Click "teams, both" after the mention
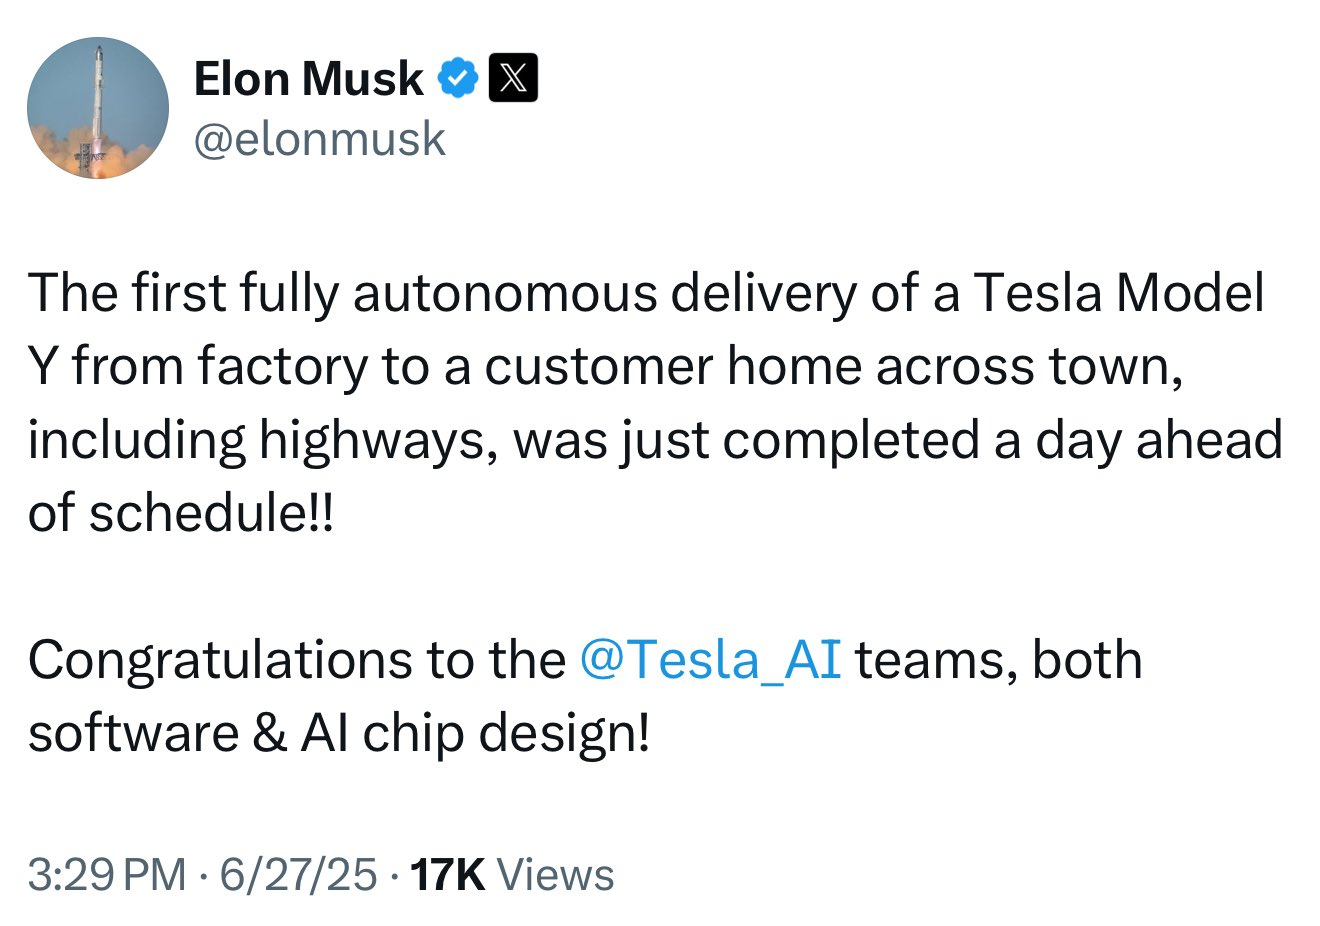This screenshot has width=1320, height=926. click(999, 661)
